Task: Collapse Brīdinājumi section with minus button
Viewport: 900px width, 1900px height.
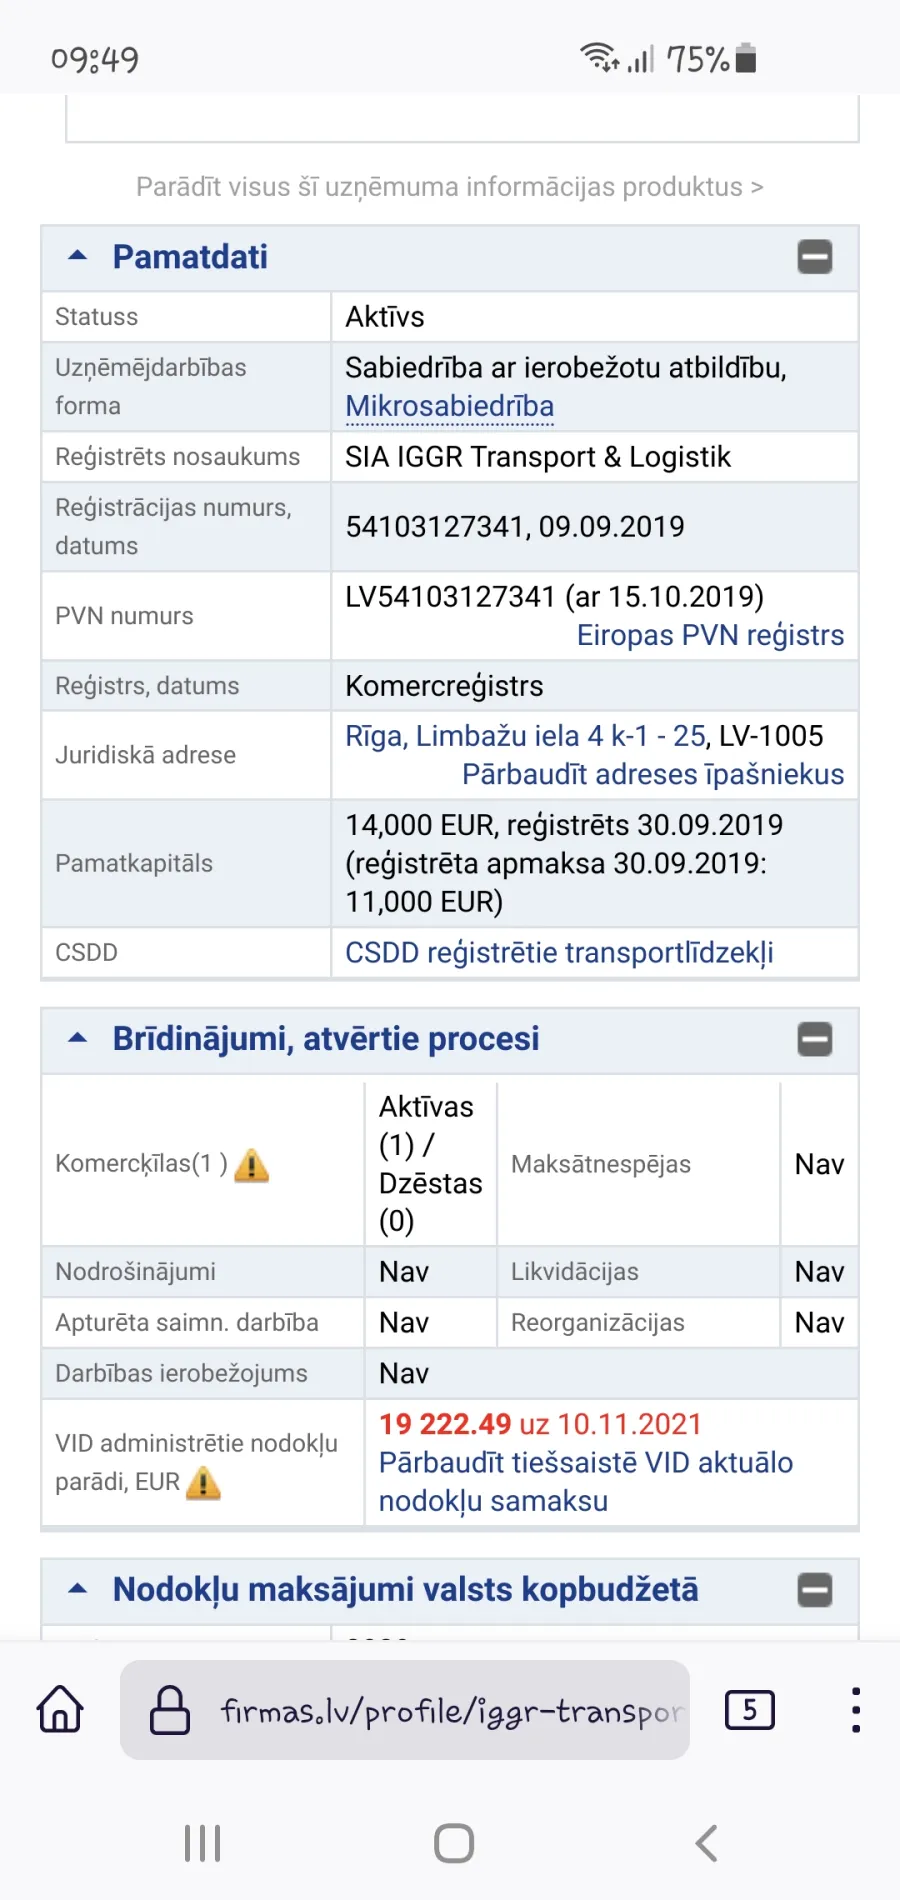Action: coord(815,1040)
